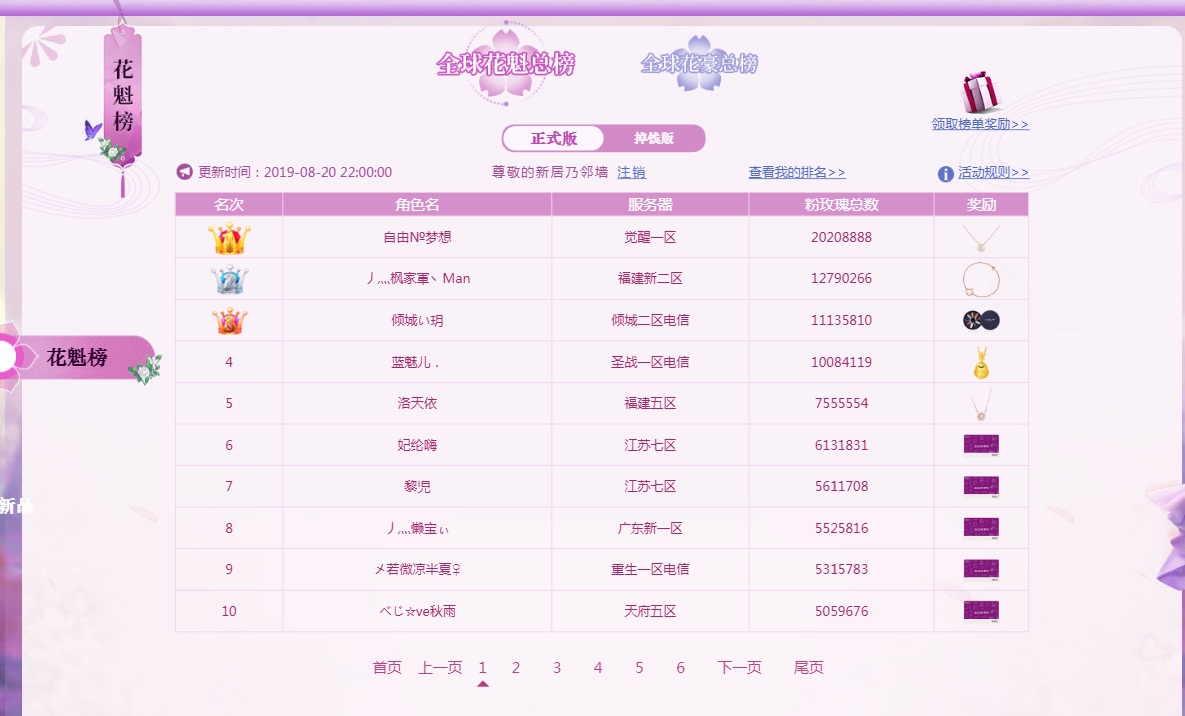Viewport: 1185px width, 716px height.
Task: Click the 领取榜单奖励 link
Action: (980, 124)
